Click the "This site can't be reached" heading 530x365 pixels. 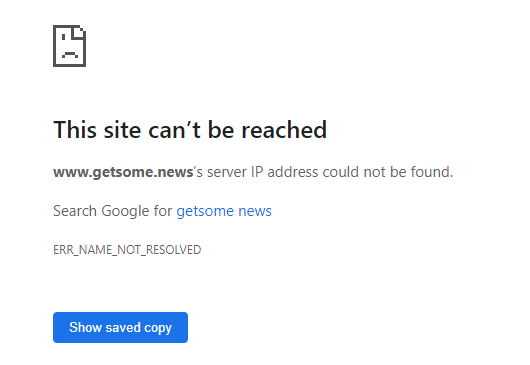(x=190, y=129)
